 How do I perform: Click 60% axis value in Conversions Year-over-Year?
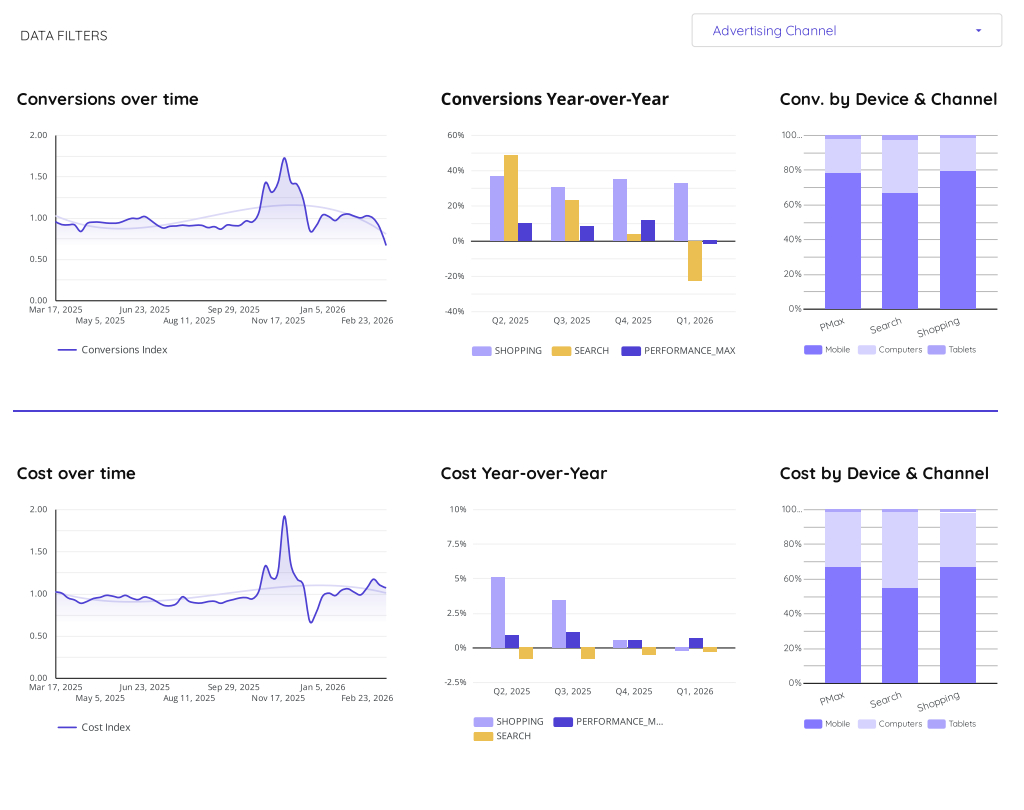456,136
